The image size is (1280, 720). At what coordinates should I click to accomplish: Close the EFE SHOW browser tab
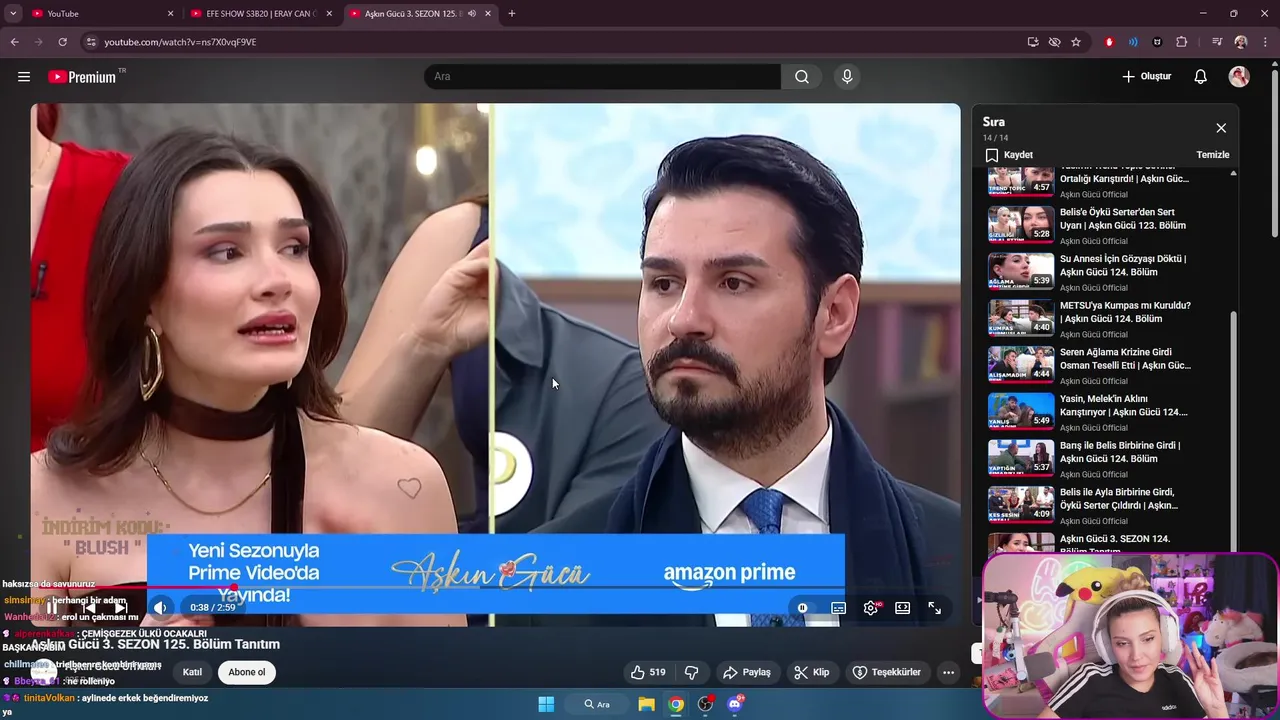coord(329,14)
